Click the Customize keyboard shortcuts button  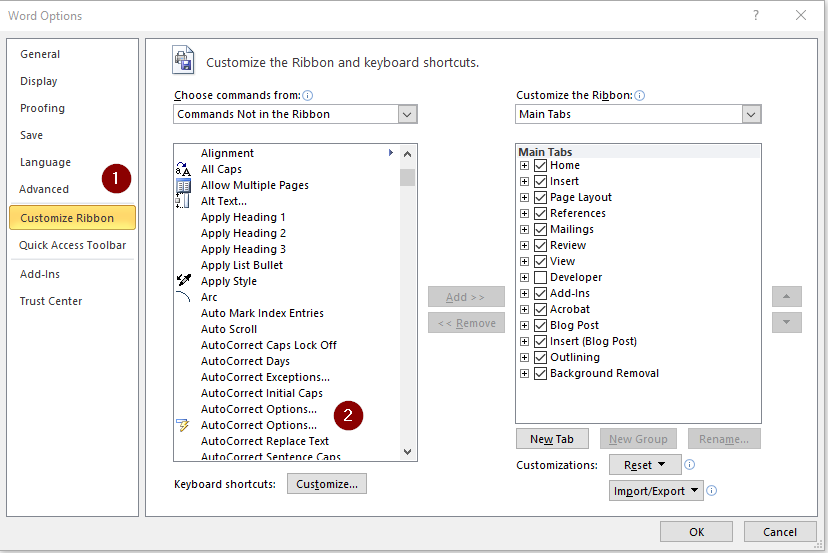pos(327,484)
